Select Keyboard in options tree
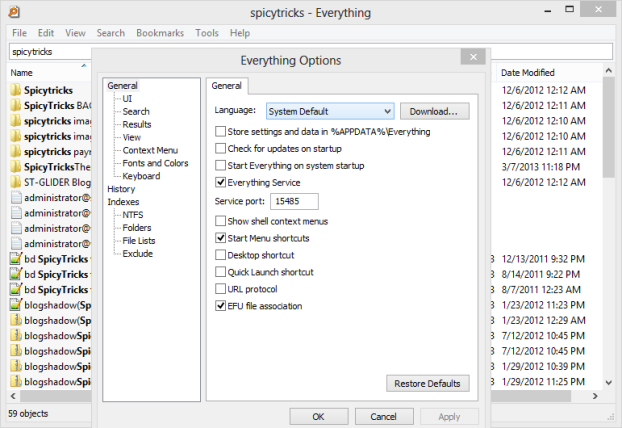Viewport: 622px width, 428px height. click(141, 176)
